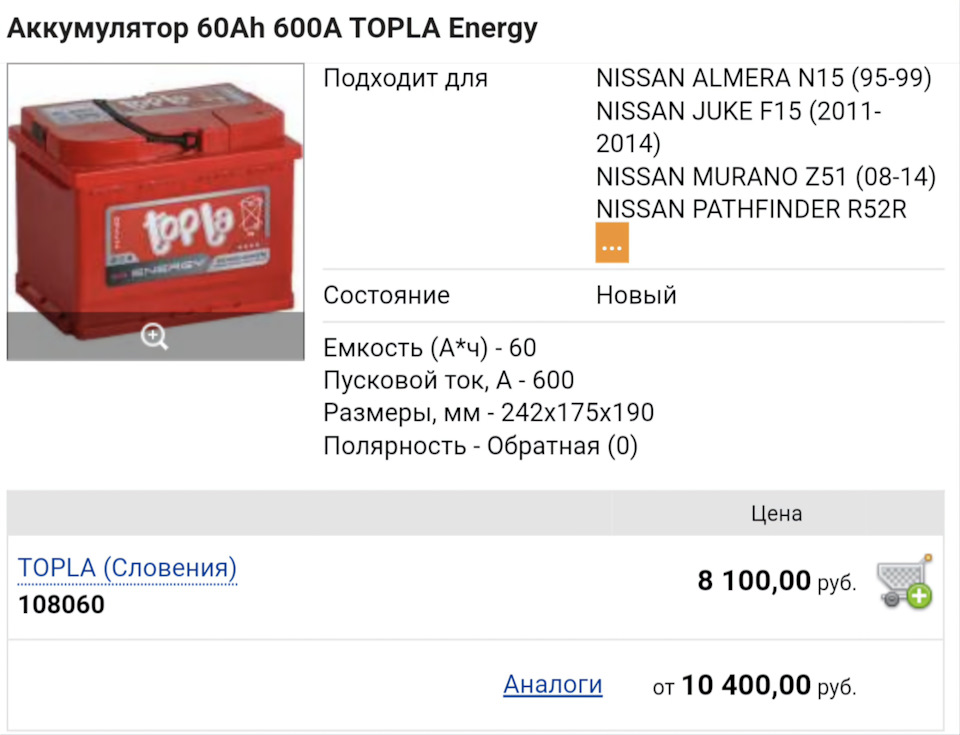Click the Подходит для label
Viewport: 960px width, 735px height.
click(x=405, y=79)
